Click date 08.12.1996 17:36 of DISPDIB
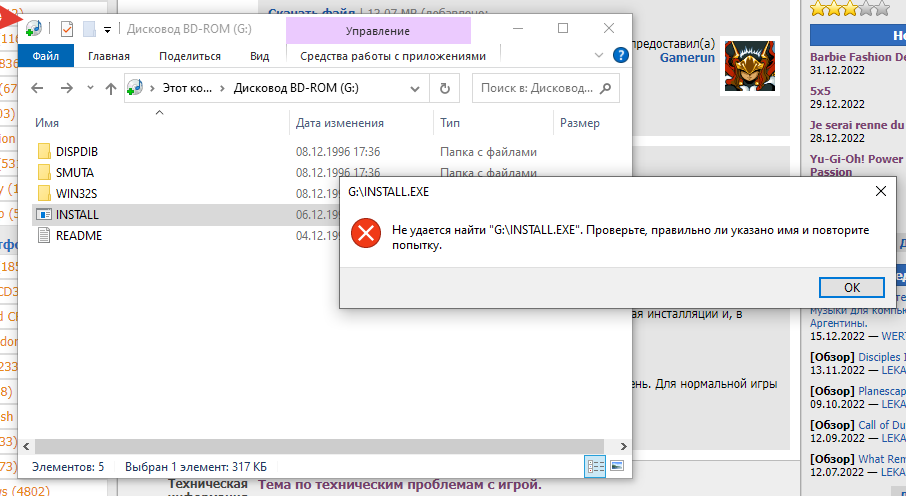This screenshot has height=496, width=906. tap(338, 151)
